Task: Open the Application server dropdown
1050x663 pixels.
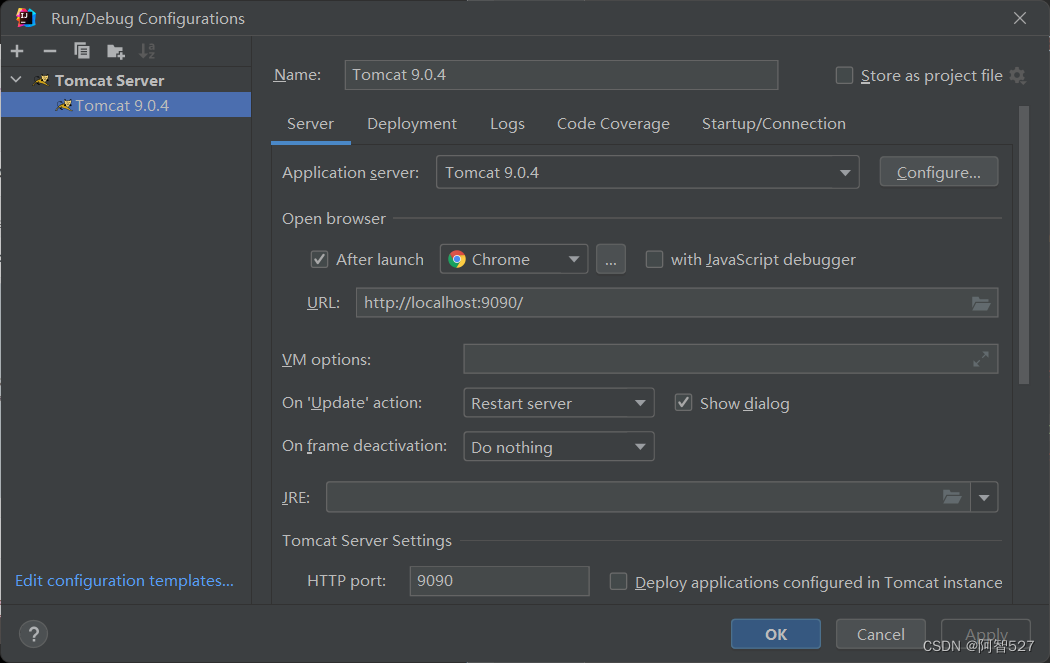Action: 647,173
